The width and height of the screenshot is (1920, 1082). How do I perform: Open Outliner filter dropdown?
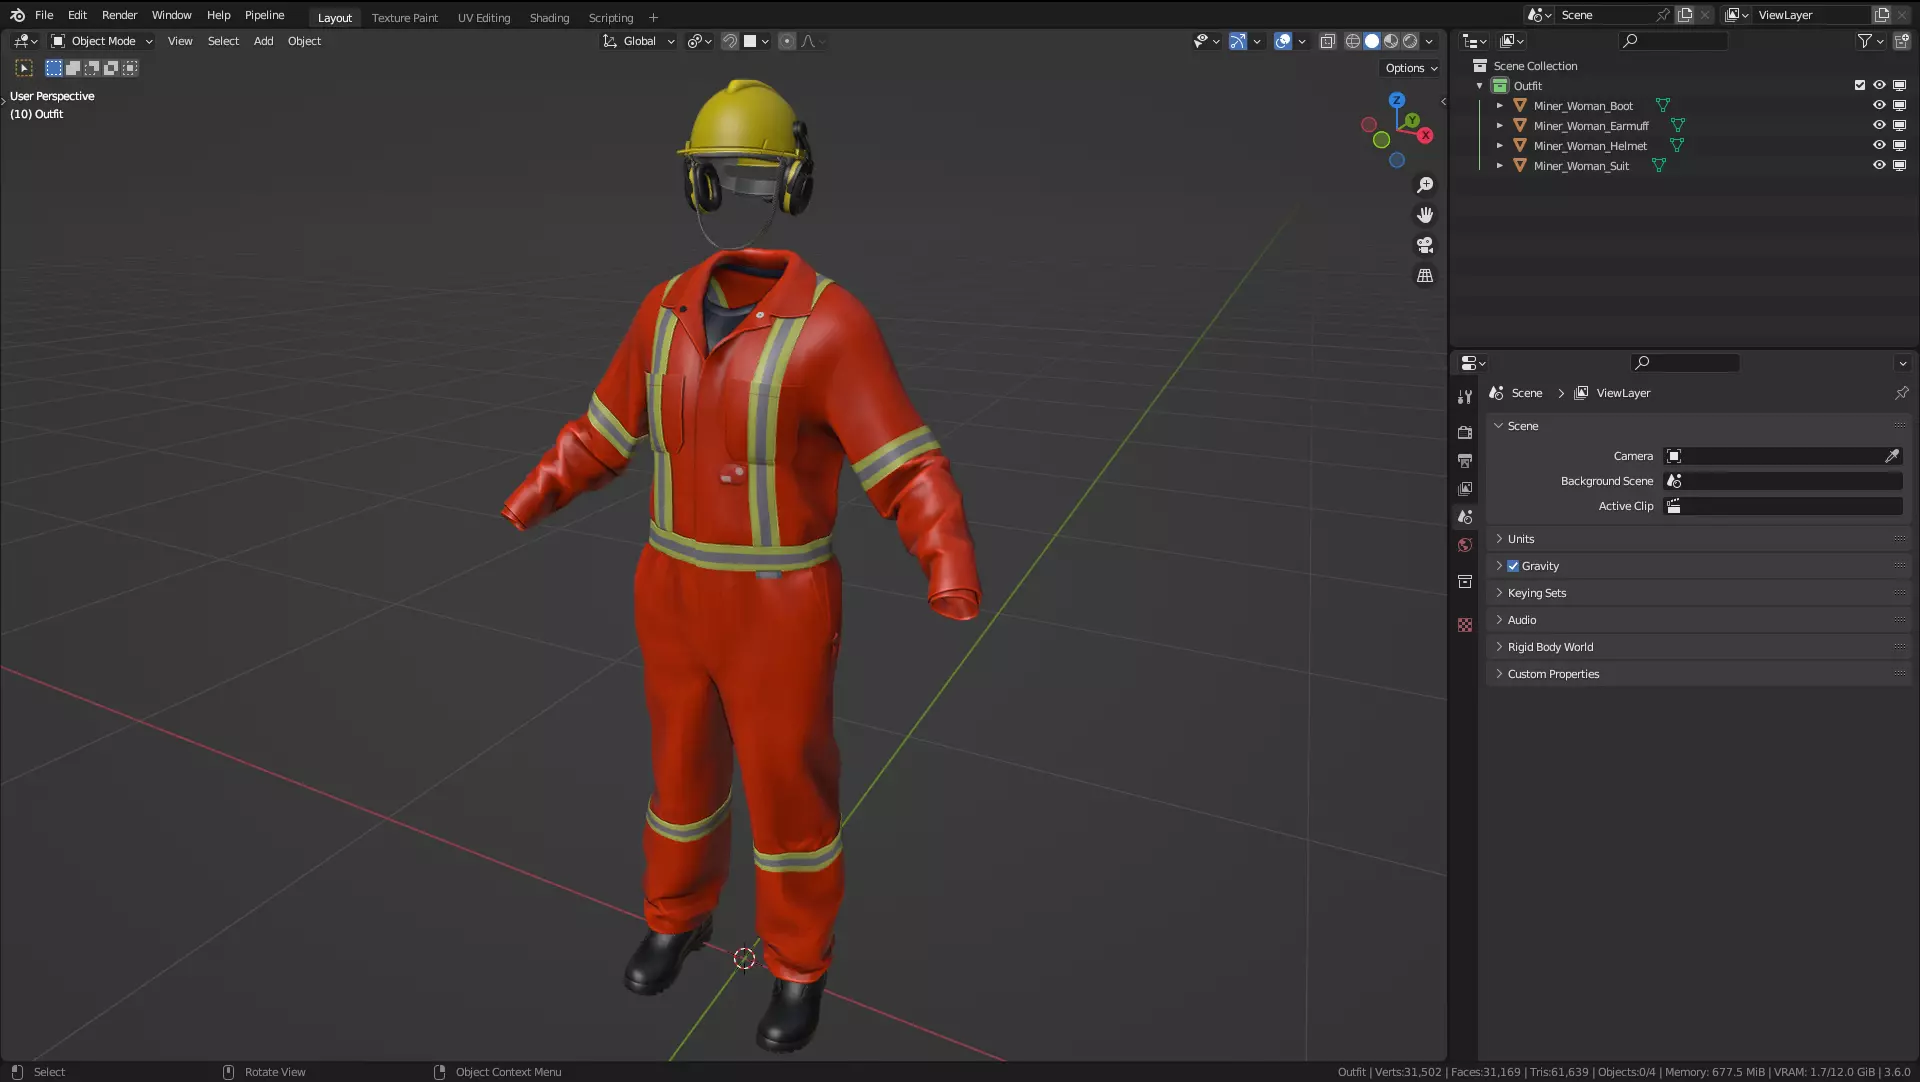[1870, 41]
